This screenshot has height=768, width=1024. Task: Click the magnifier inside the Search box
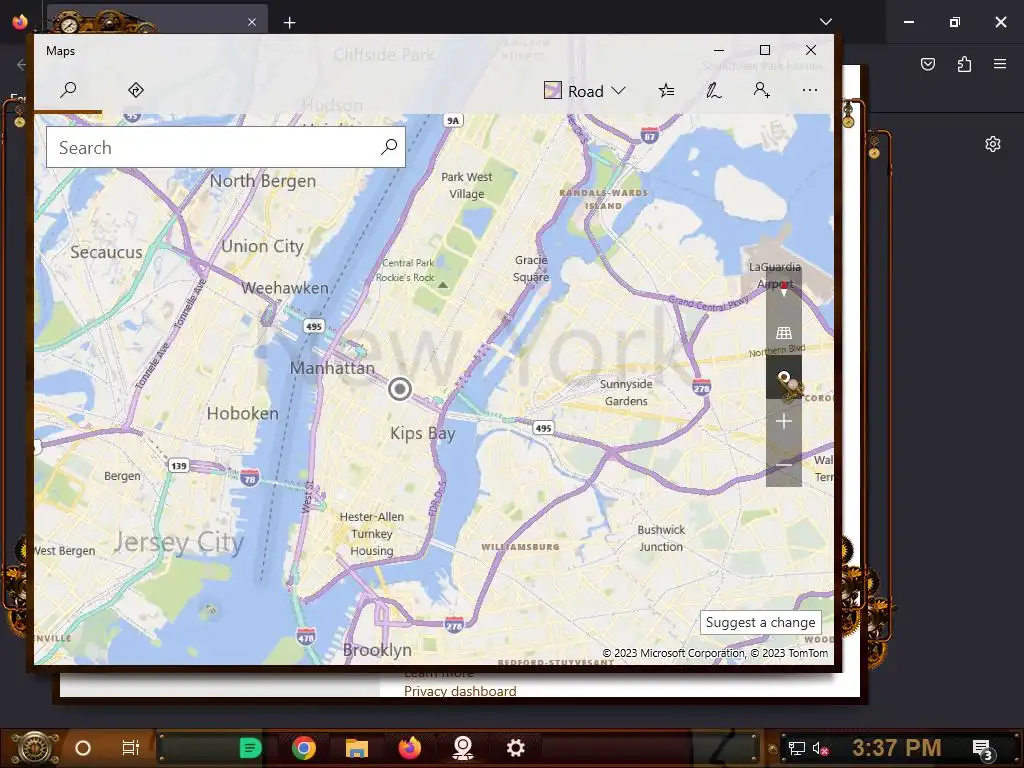[x=389, y=147]
